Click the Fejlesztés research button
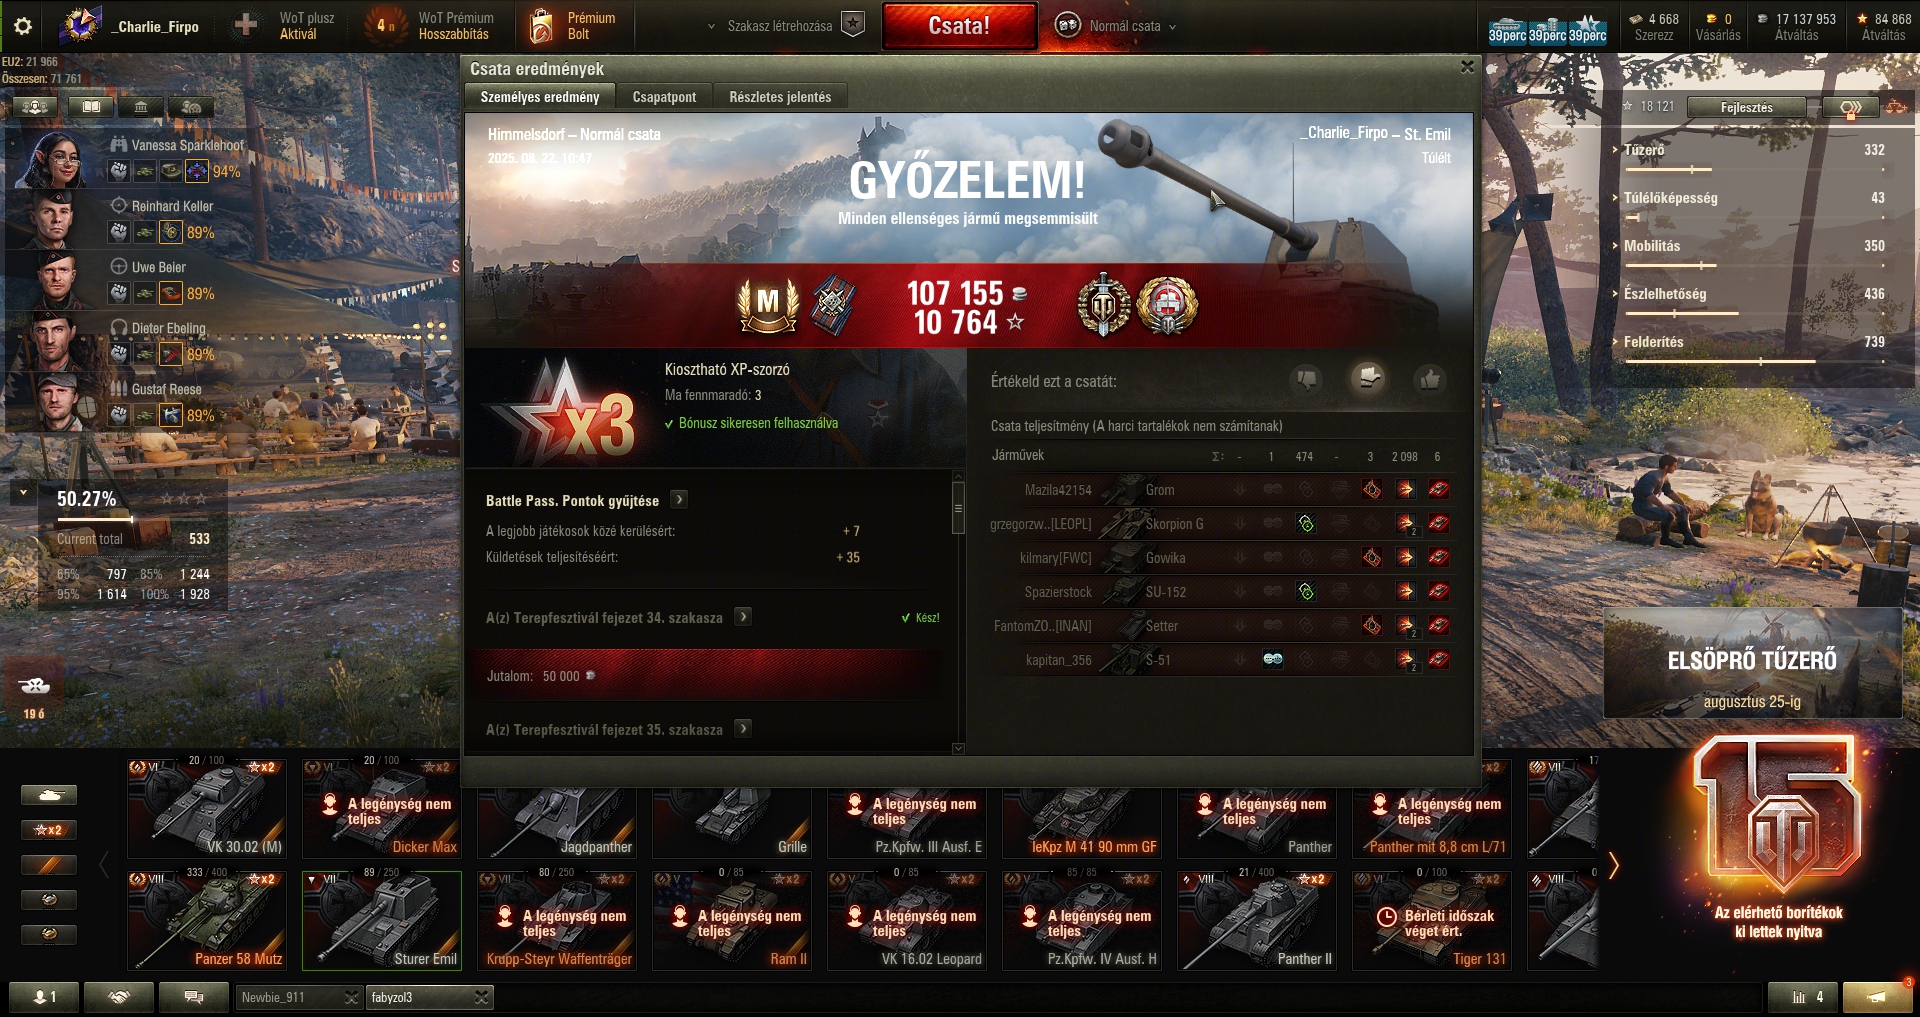Screen dimensions: 1920x1017 [1746, 107]
